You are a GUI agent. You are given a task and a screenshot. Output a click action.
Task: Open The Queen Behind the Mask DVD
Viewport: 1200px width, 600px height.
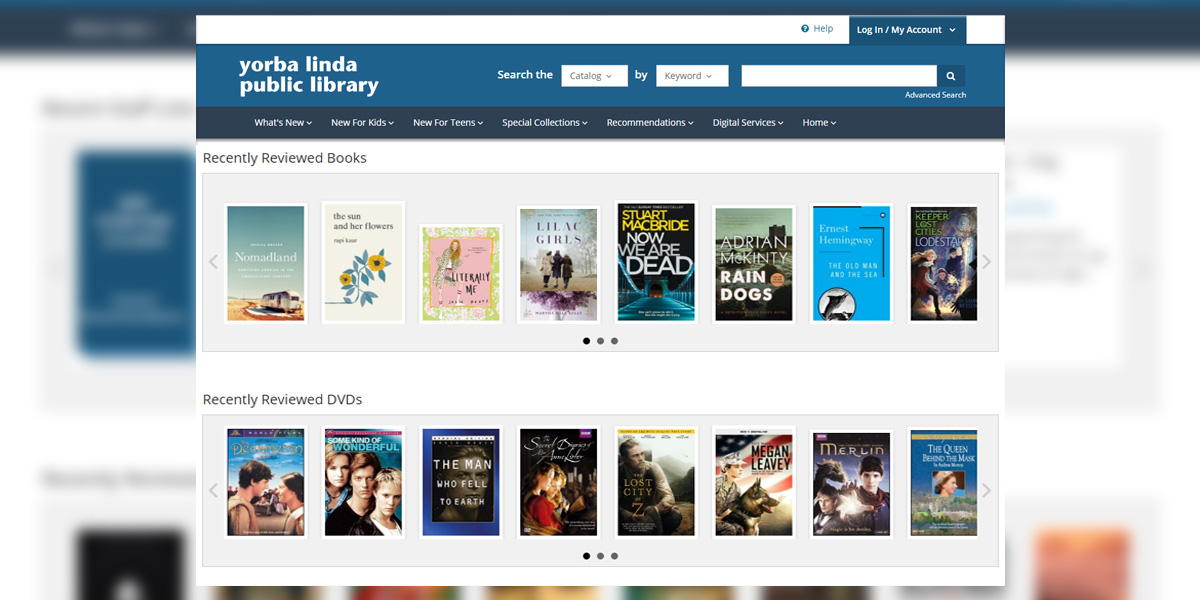[x=943, y=483]
